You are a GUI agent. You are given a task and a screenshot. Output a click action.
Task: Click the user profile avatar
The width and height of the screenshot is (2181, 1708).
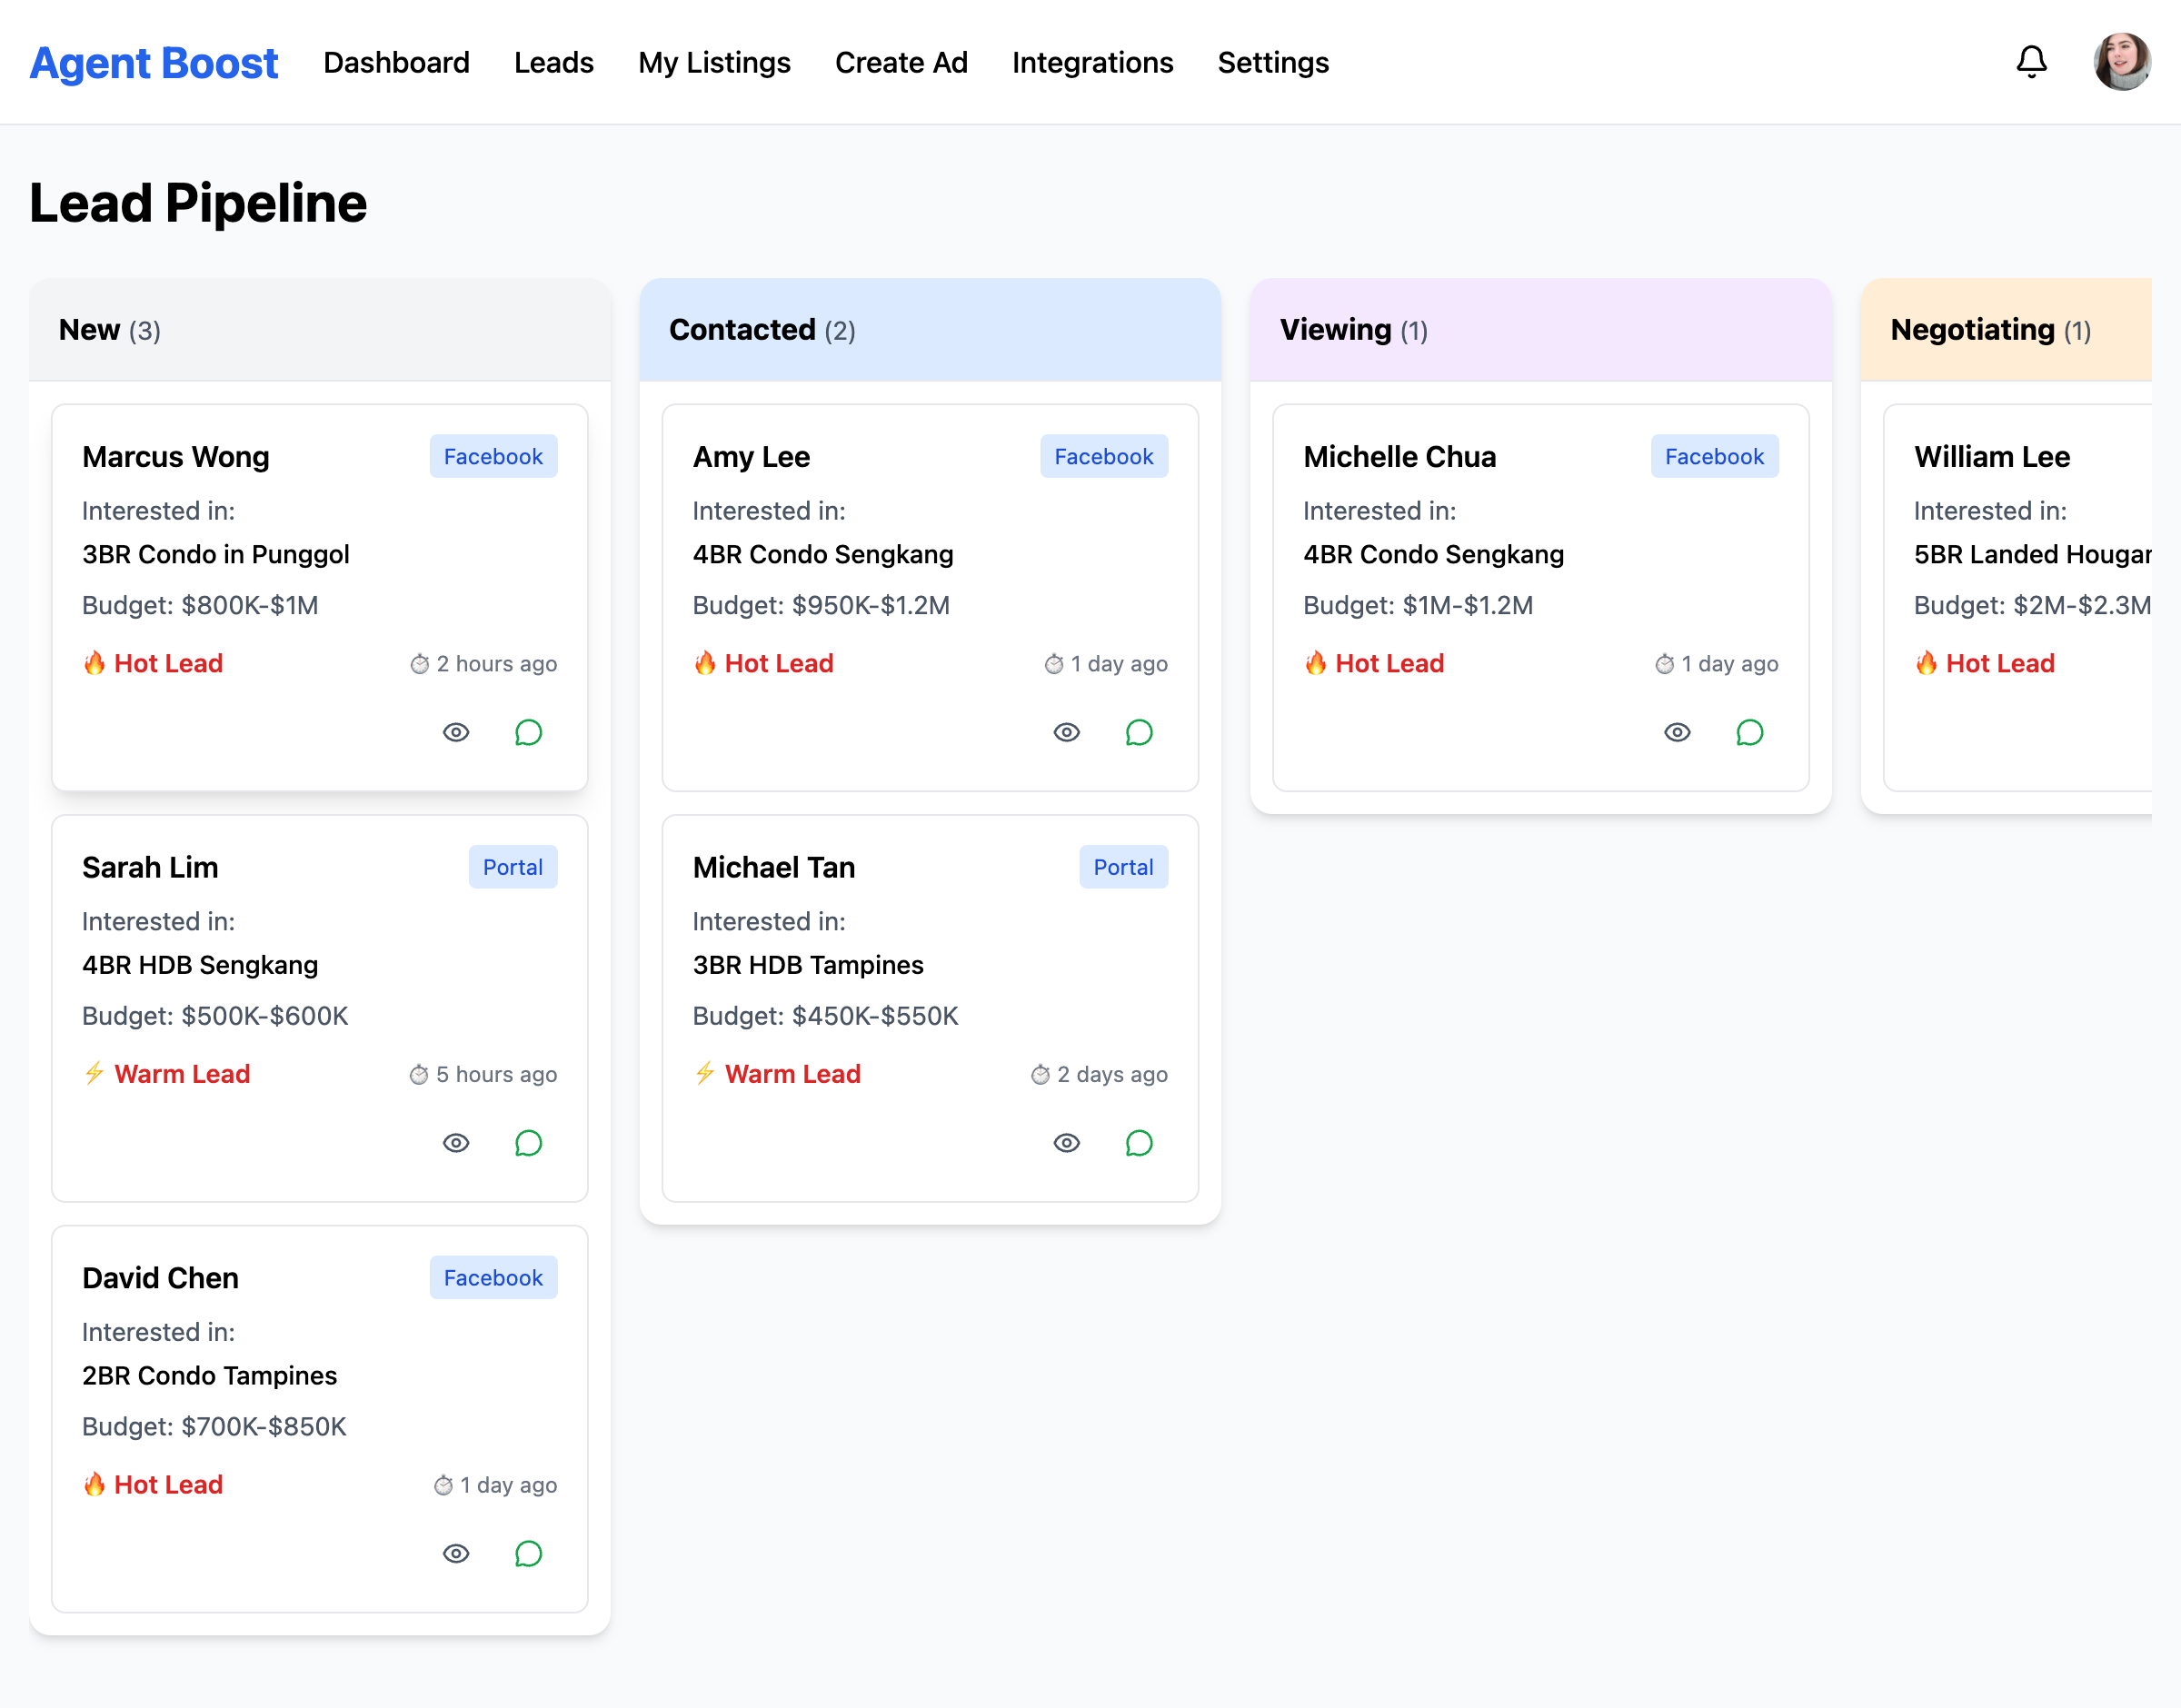point(2121,62)
